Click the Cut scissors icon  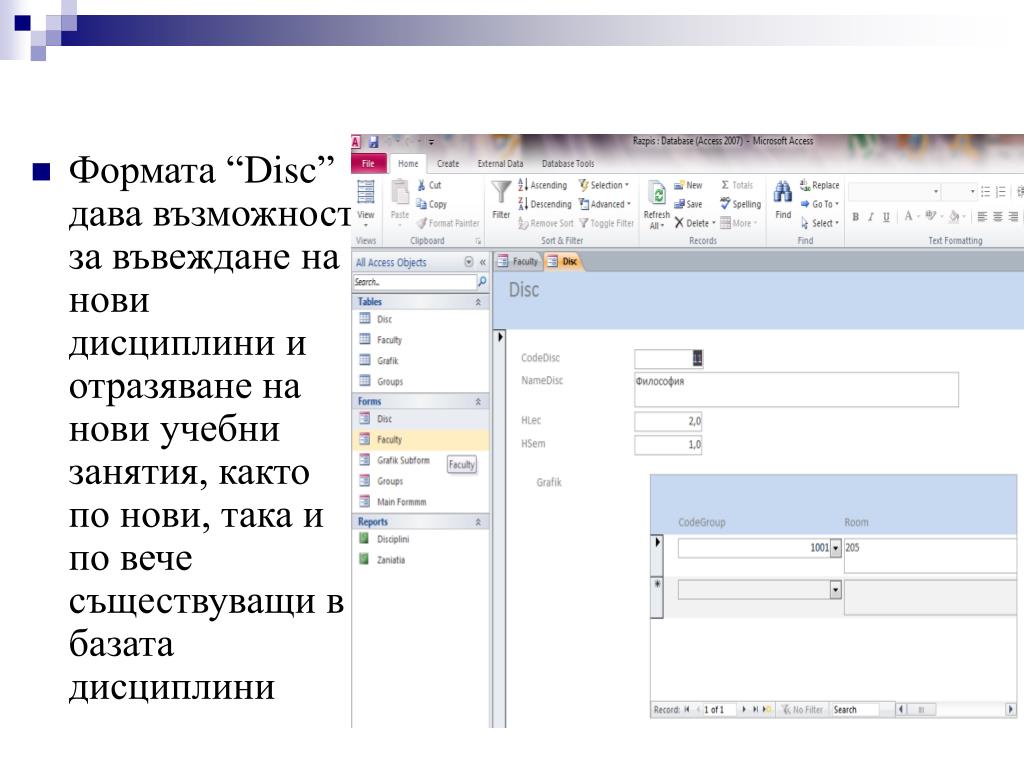422,185
